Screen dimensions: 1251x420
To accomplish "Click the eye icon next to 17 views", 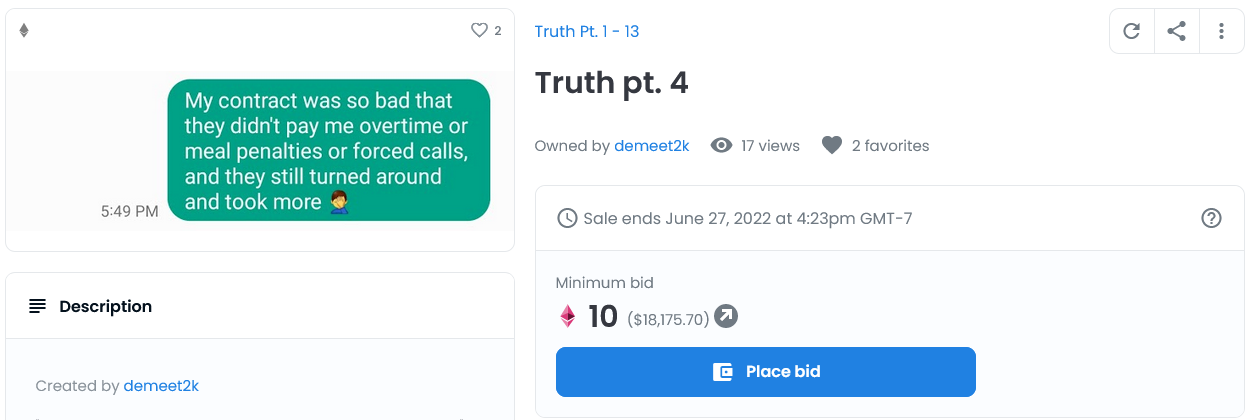I will tap(721, 146).
